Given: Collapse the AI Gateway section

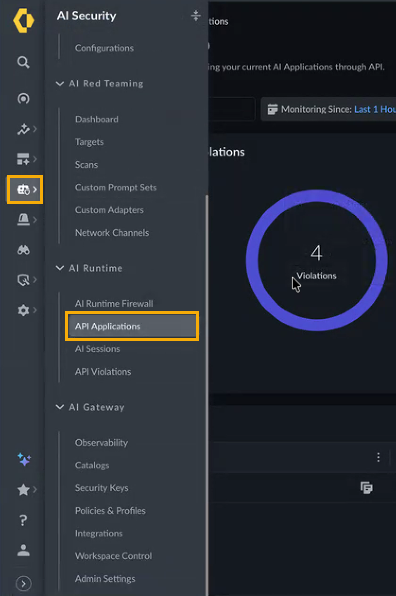Looking at the screenshot, I should tap(60, 407).
